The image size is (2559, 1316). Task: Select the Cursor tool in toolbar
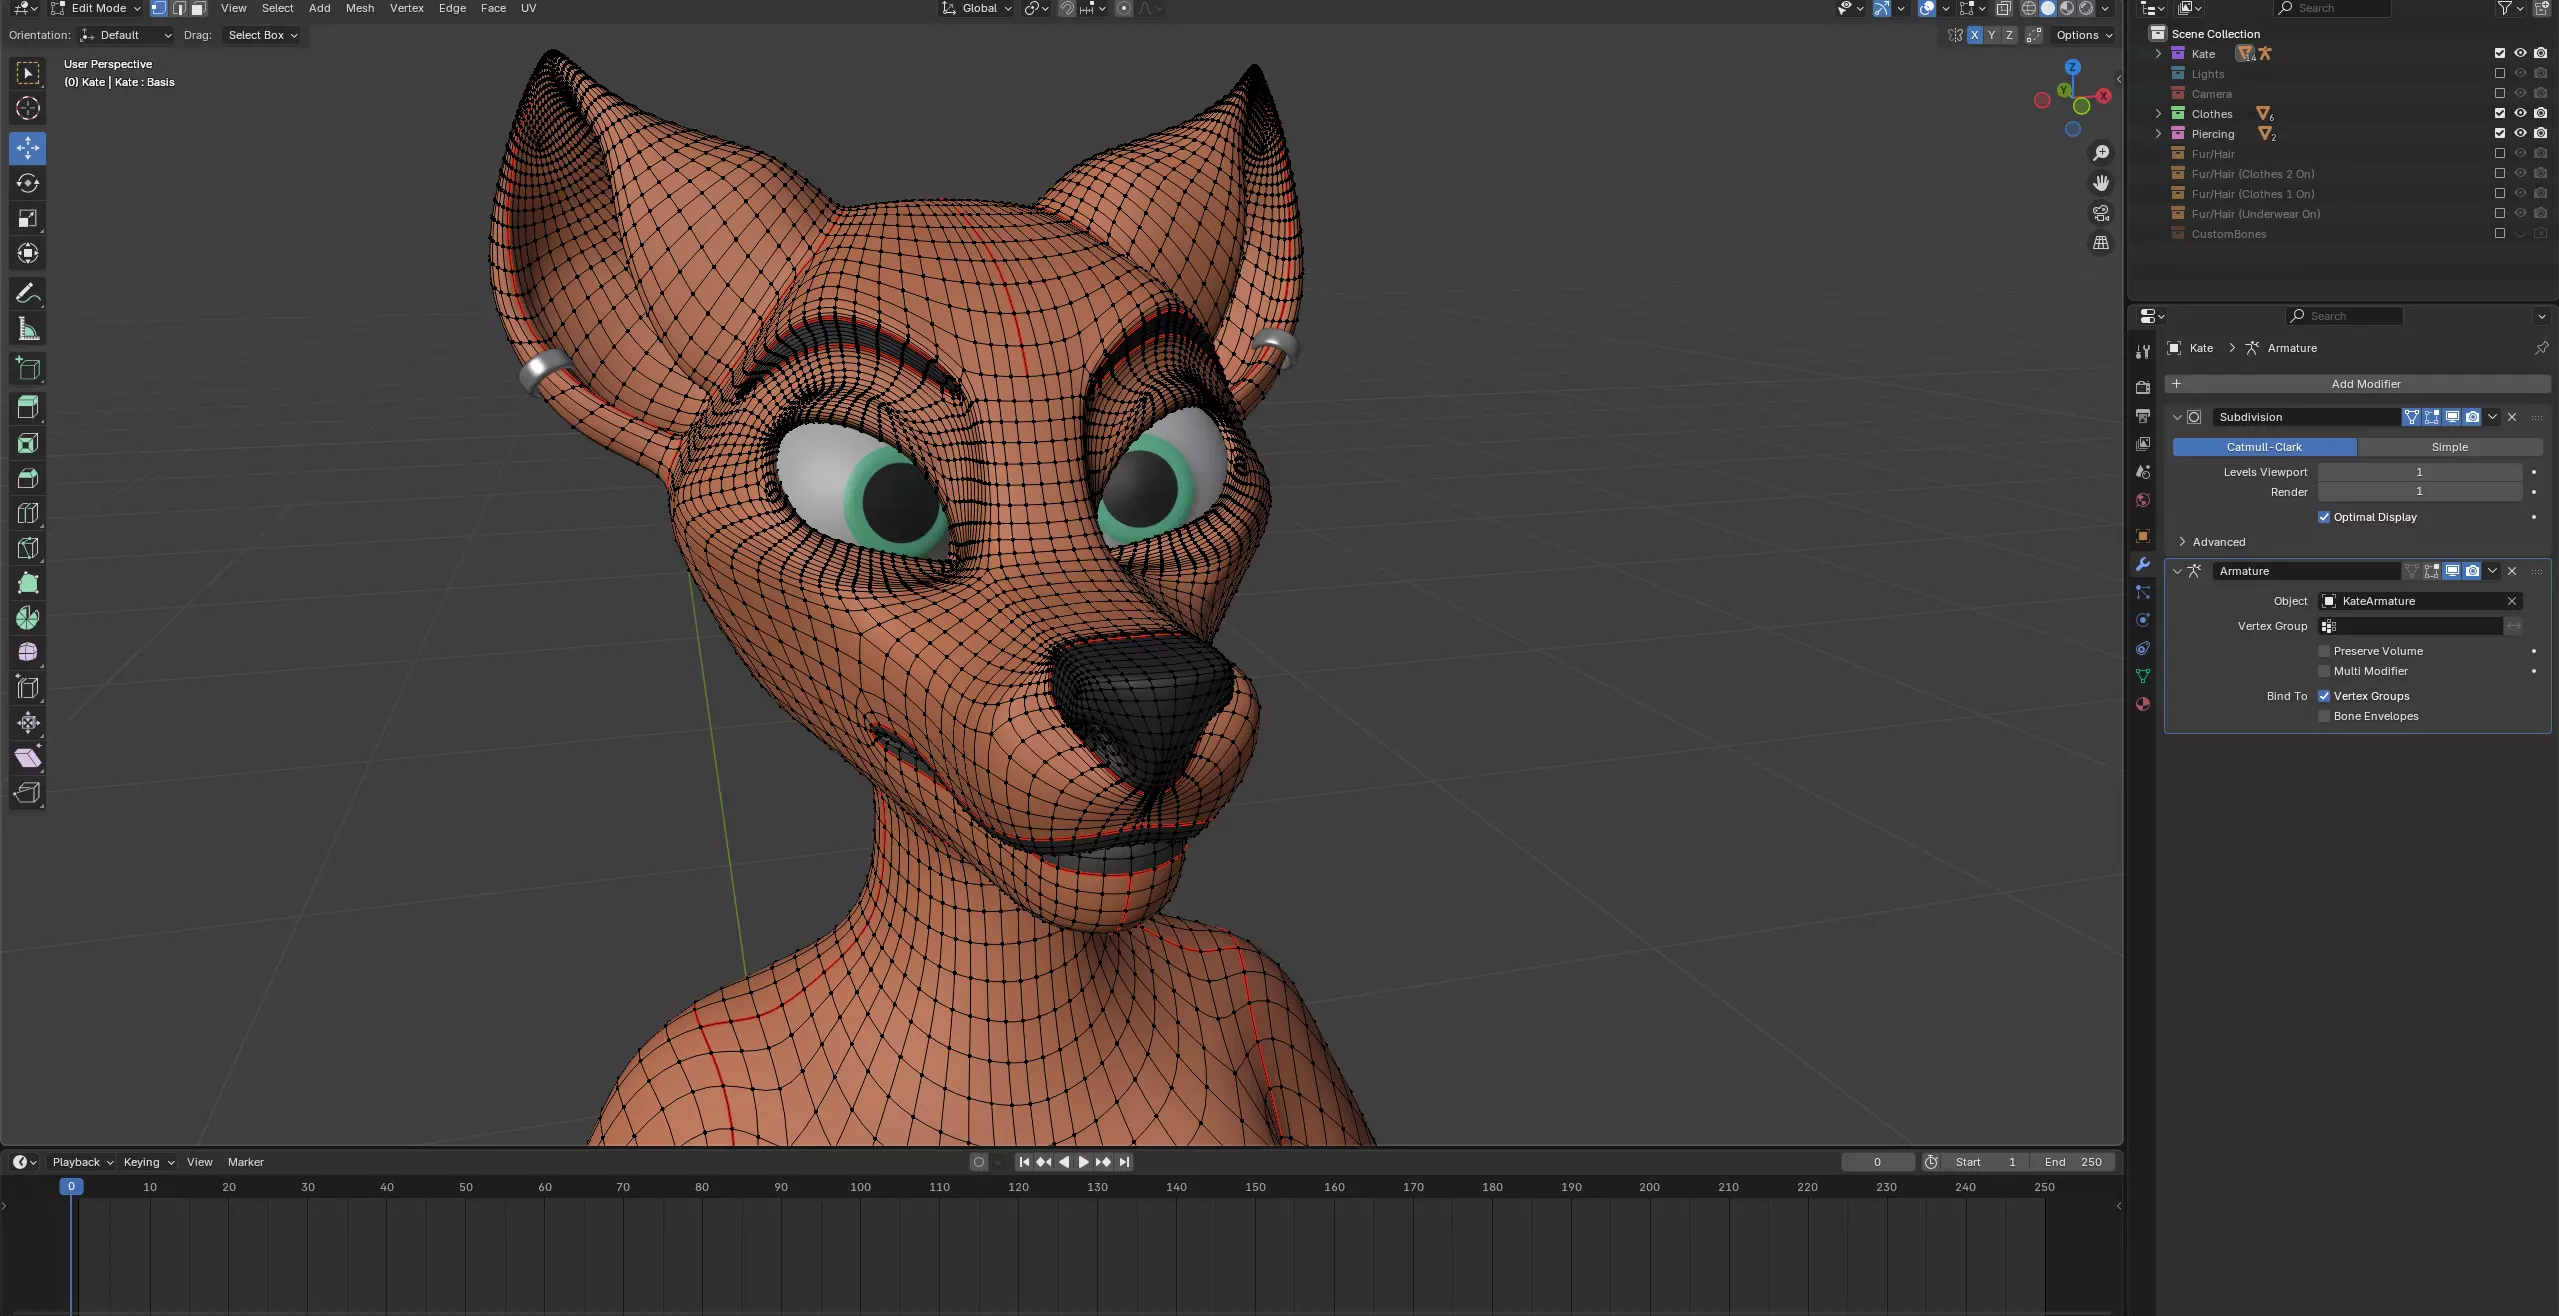click(28, 109)
